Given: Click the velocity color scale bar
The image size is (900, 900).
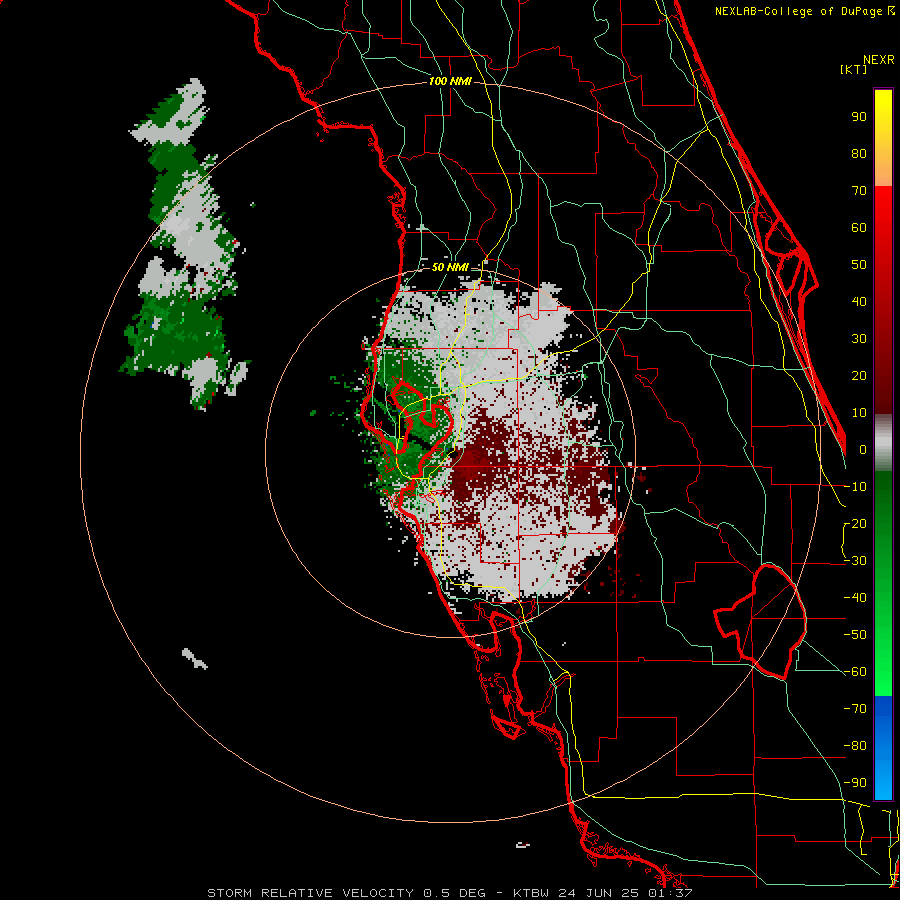Looking at the screenshot, I should (883, 444).
